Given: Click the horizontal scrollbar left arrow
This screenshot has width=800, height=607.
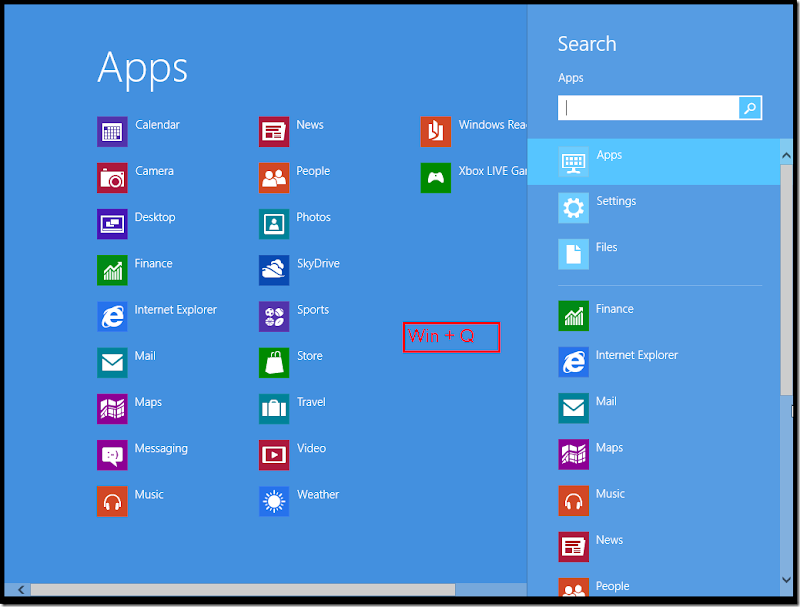Looking at the screenshot, I should [x=21, y=590].
